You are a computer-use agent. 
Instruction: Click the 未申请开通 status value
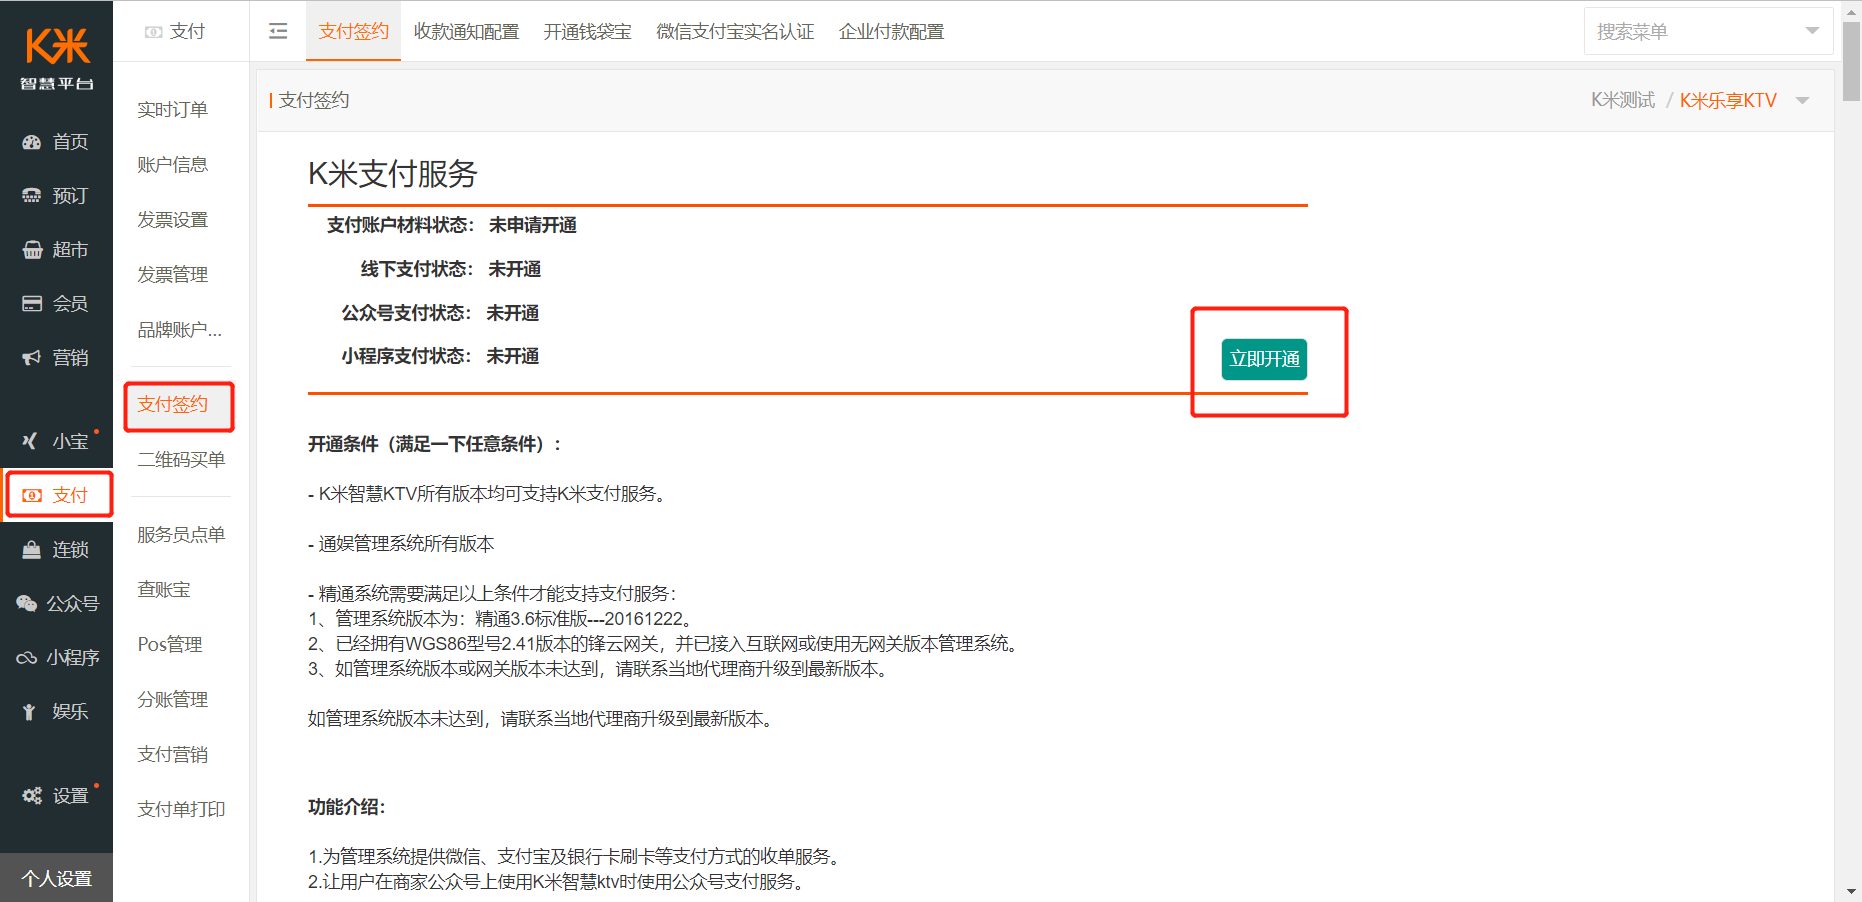pyautogui.click(x=532, y=225)
